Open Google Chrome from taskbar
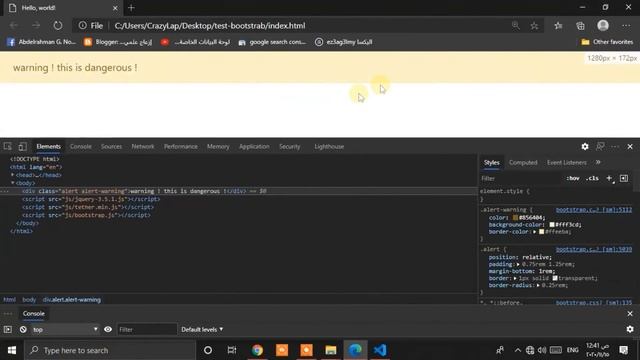640x360 pixels. (257, 350)
